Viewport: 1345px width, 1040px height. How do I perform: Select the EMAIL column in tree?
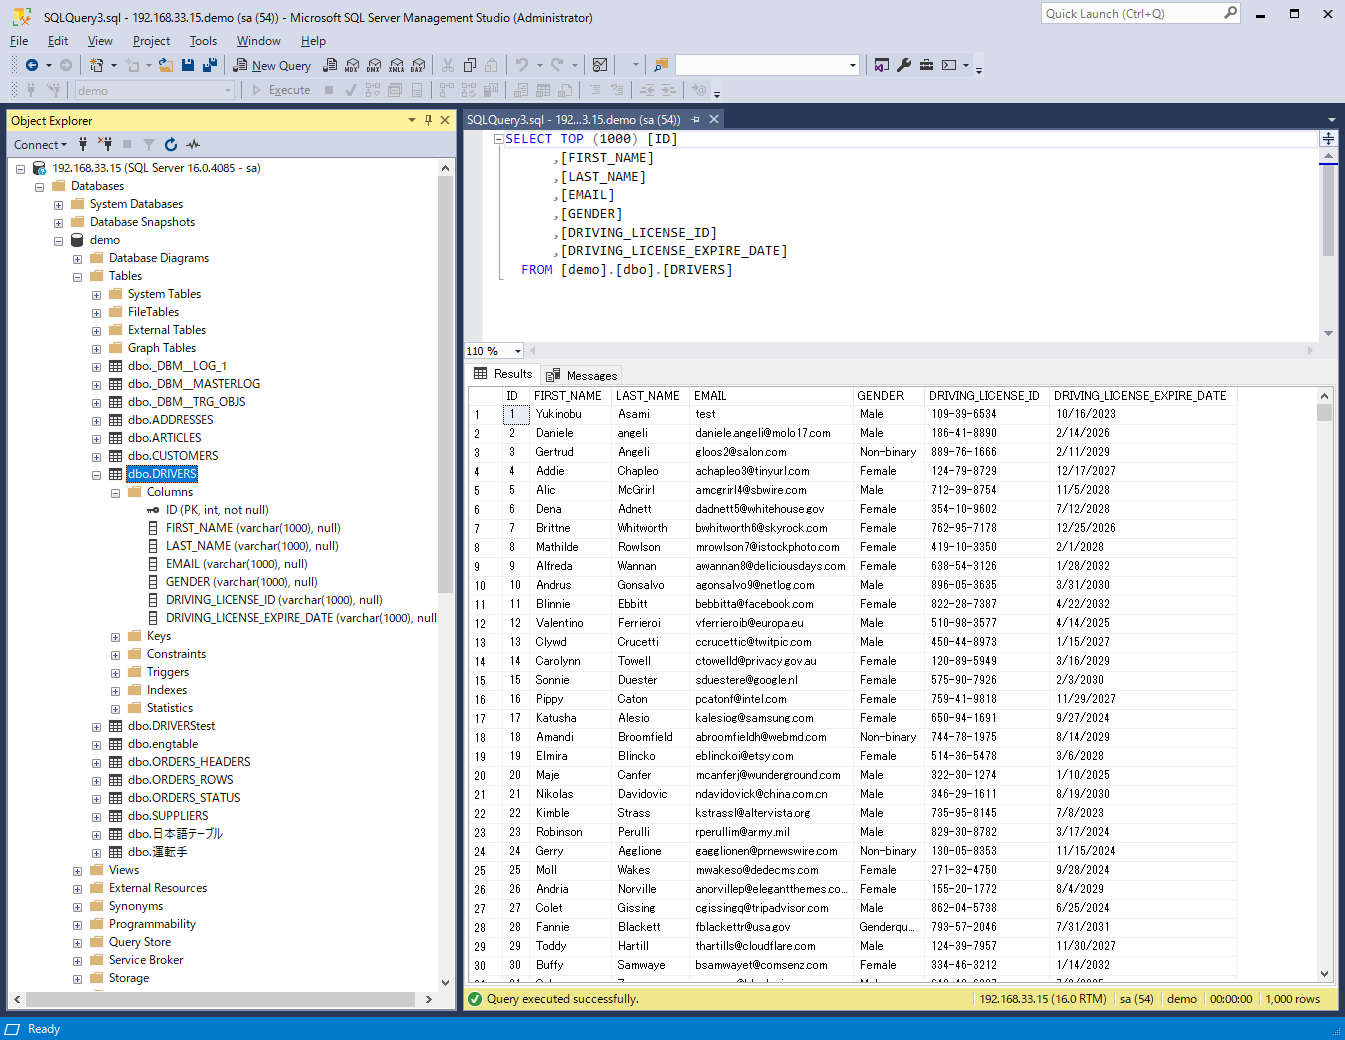tap(236, 564)
